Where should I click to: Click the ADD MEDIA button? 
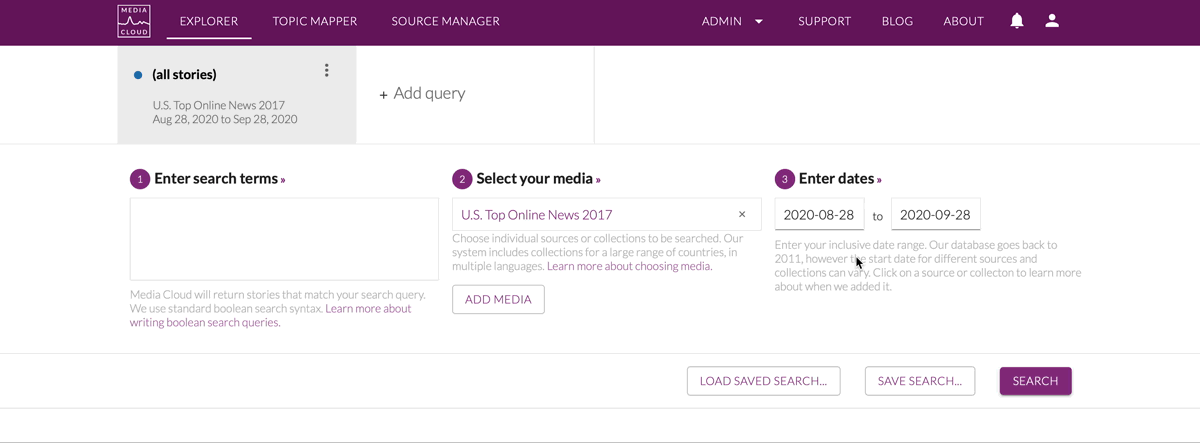(498, 300)
